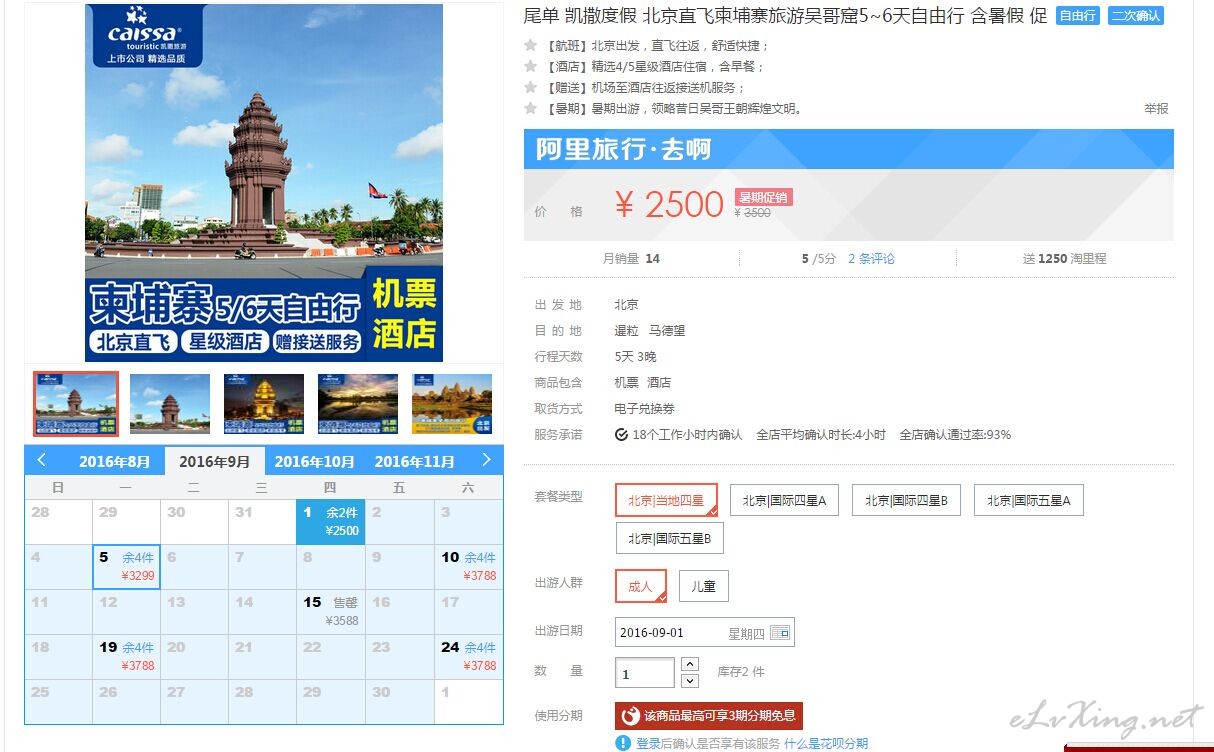1214x752 pixels.
Task: Pick the 北京|国际四星B package option
Action: [x=906, y=500]
